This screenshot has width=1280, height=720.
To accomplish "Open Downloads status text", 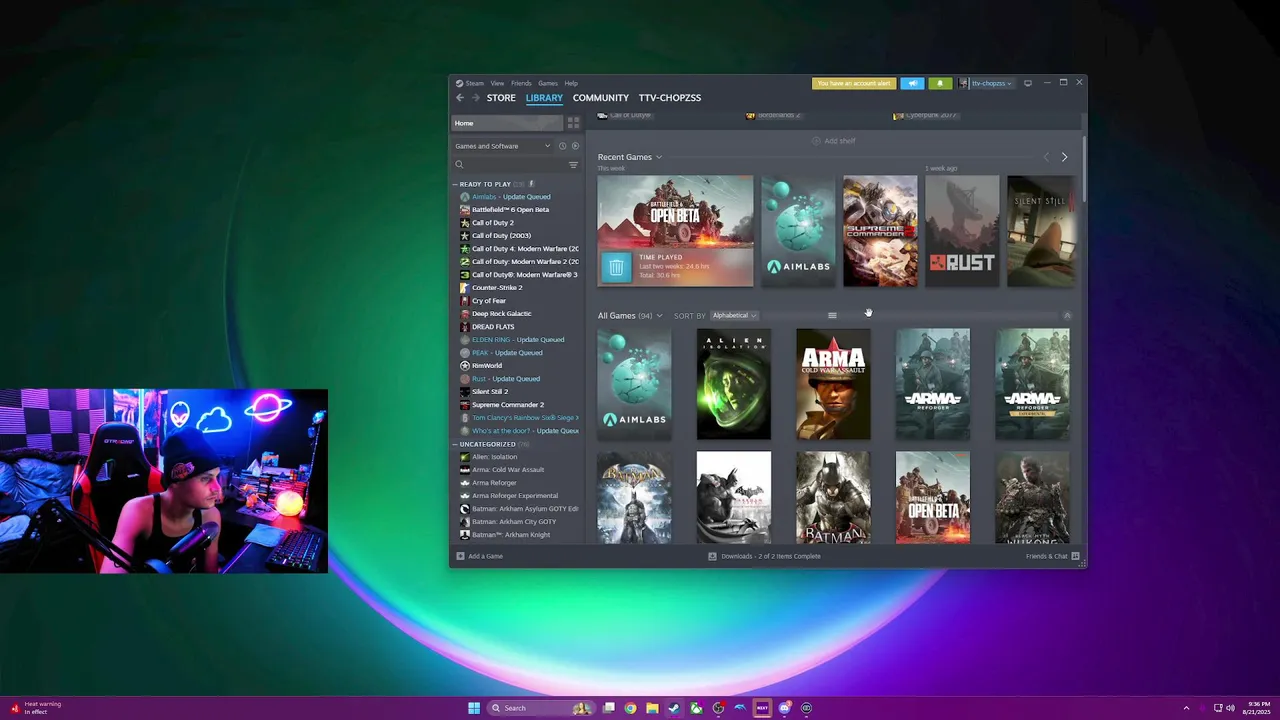I will pos(771,556).
